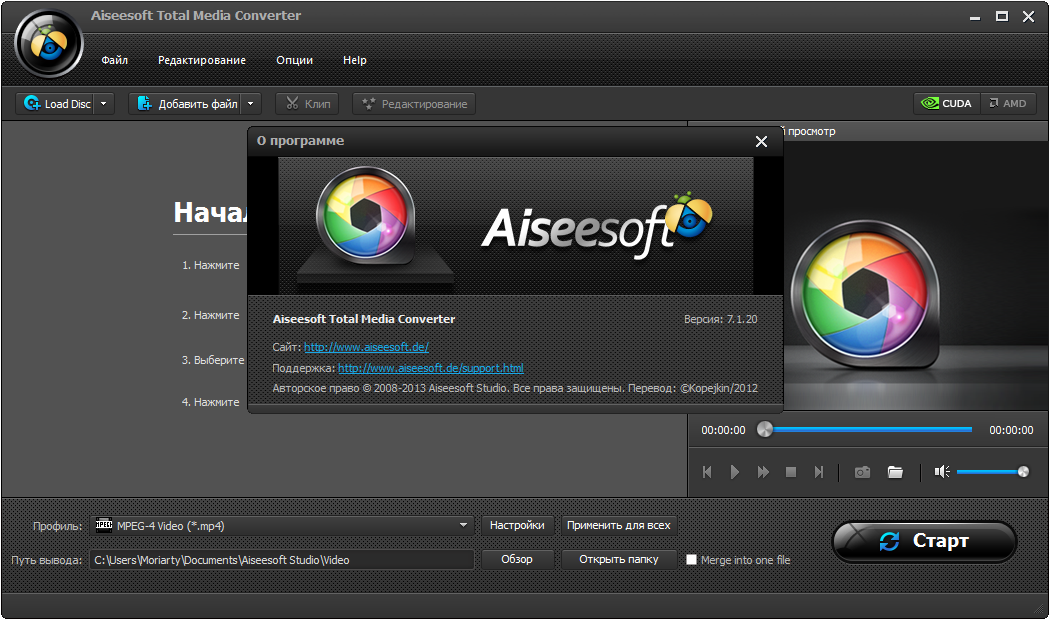
Task: Expand the Load Disc dropdown arrow
Action: click(x=104, y=104)
